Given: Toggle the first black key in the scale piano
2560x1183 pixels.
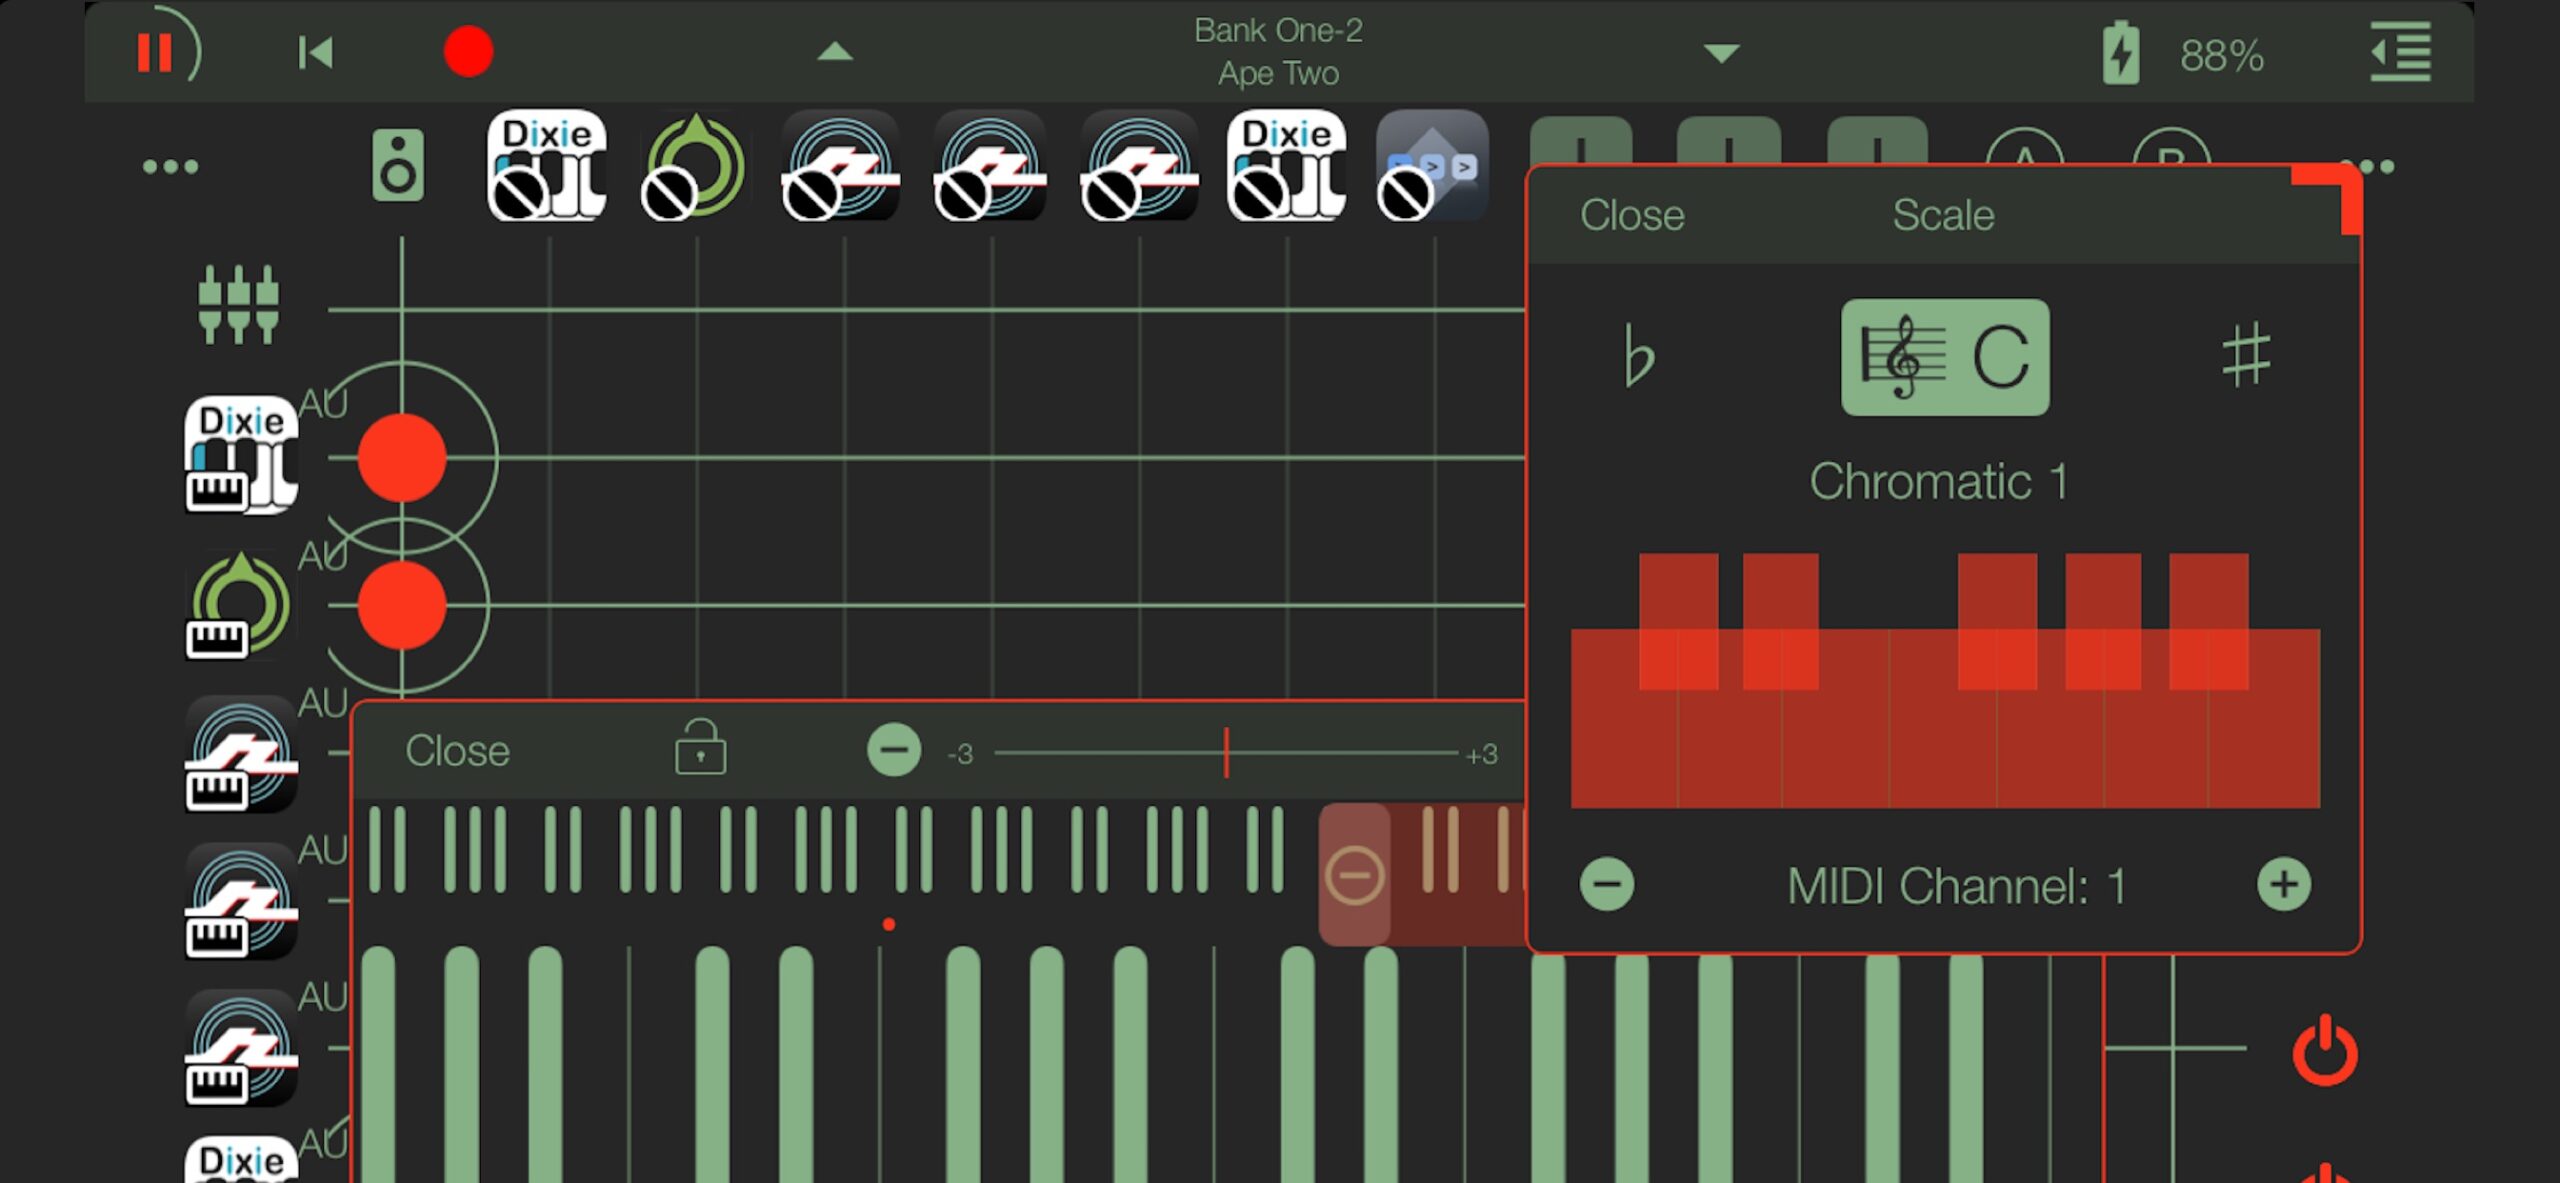Looking at the screenshot, I should click(x=1678, y=620).
